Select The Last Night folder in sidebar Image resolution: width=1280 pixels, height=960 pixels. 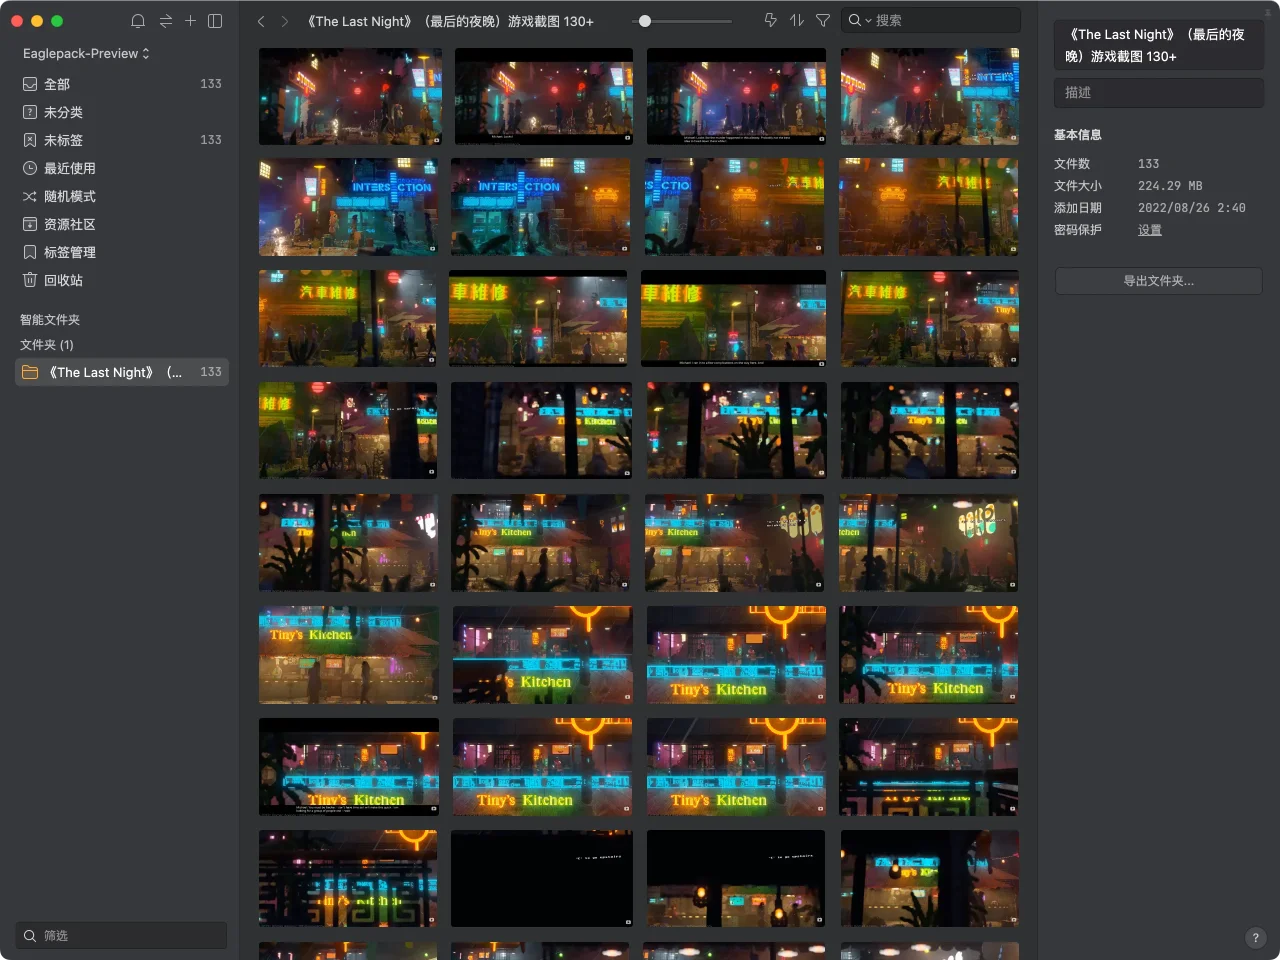pos(122,372)
